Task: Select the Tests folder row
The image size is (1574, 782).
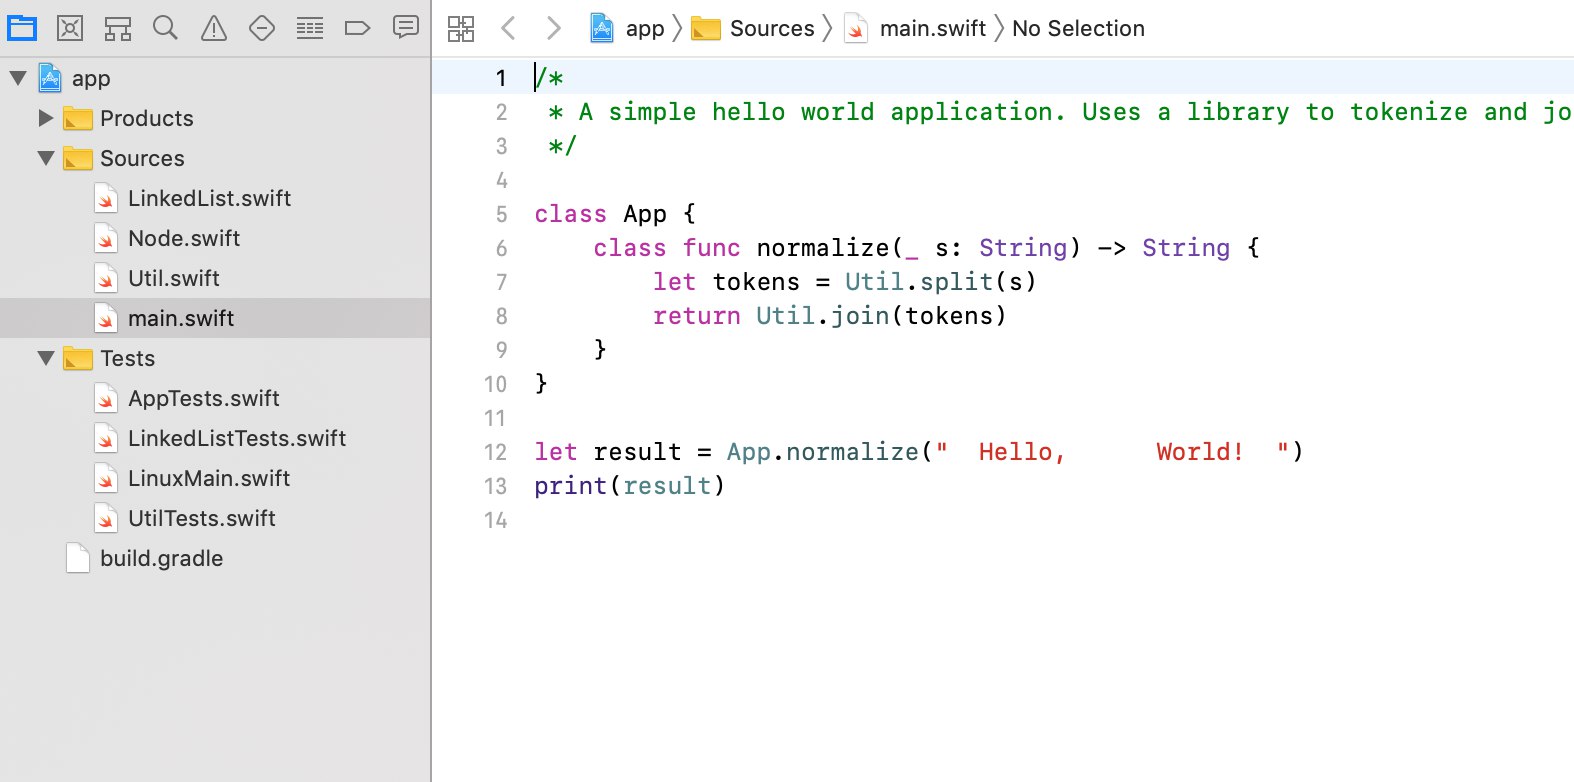Action: pos(215,358)
